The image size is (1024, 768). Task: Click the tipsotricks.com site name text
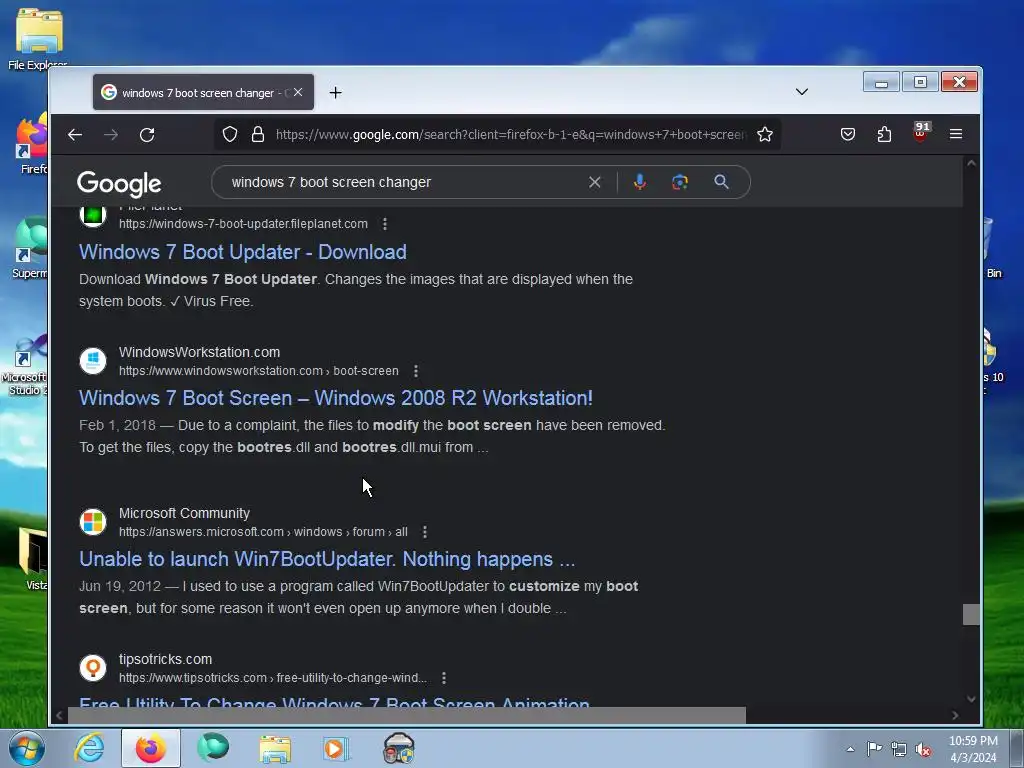click(x=165, y=659)
